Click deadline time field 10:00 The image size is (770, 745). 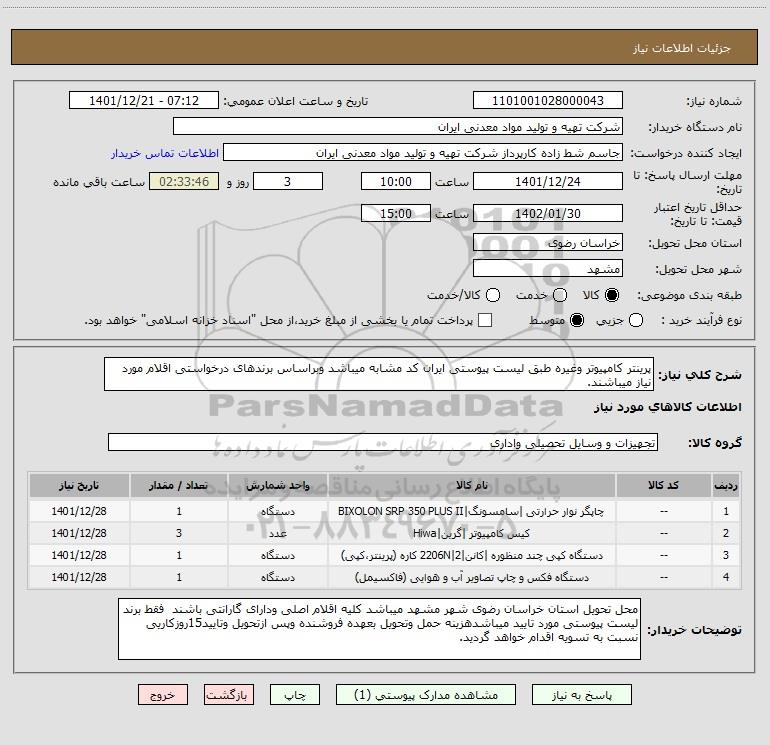point(396,181)
